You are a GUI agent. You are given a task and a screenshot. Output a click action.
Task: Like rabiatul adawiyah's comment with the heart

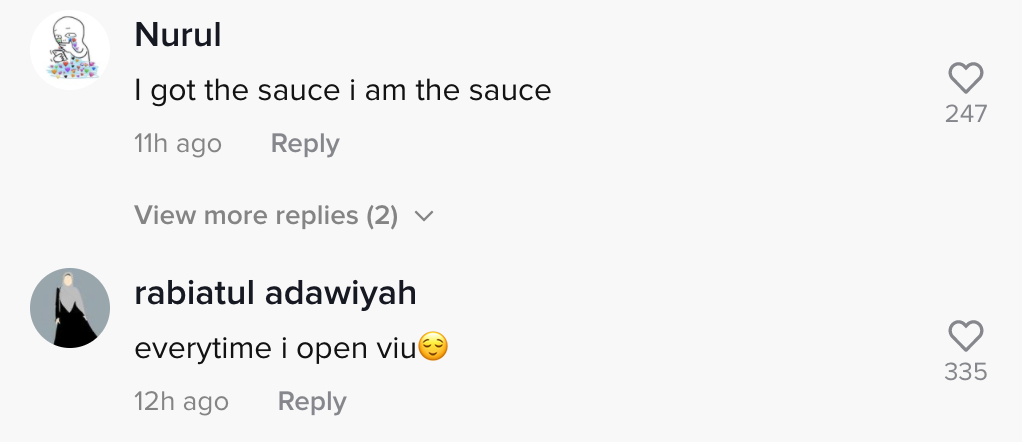(965, 336)
